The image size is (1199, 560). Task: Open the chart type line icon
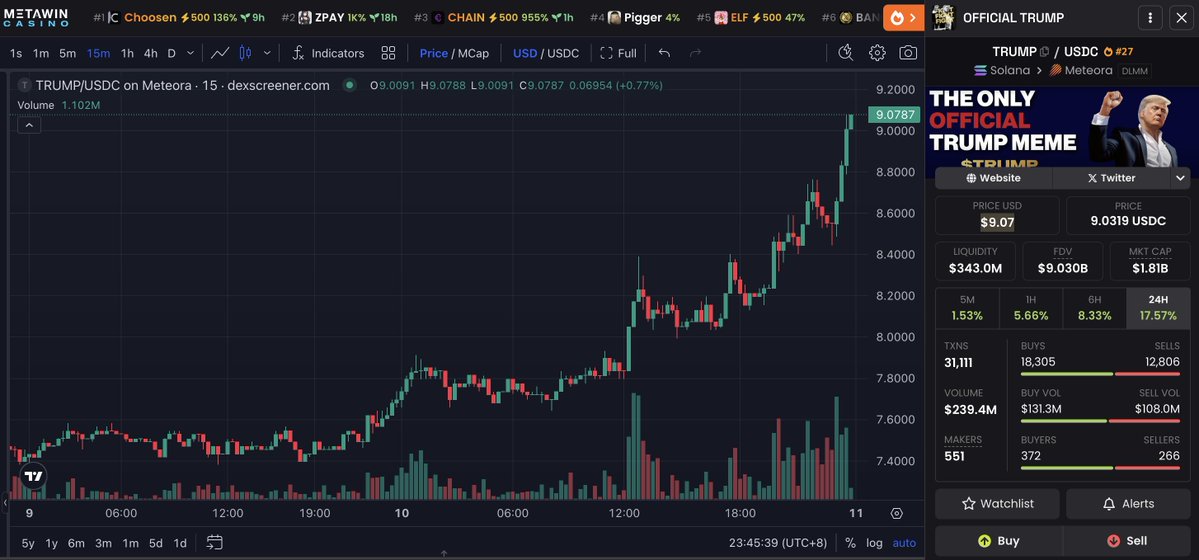pos(220,53)
